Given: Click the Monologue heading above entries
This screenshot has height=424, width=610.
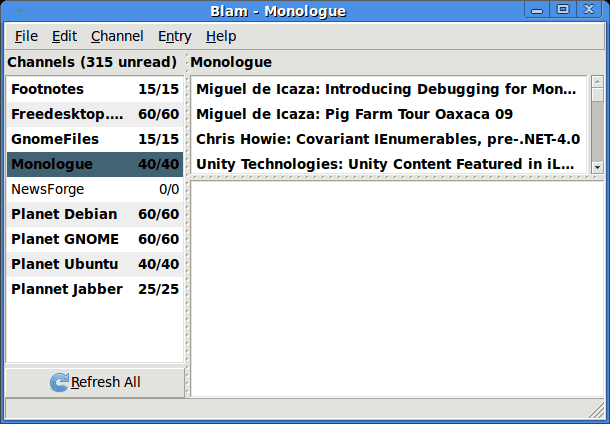Looking at the screenshot, I should coord(231,62).
